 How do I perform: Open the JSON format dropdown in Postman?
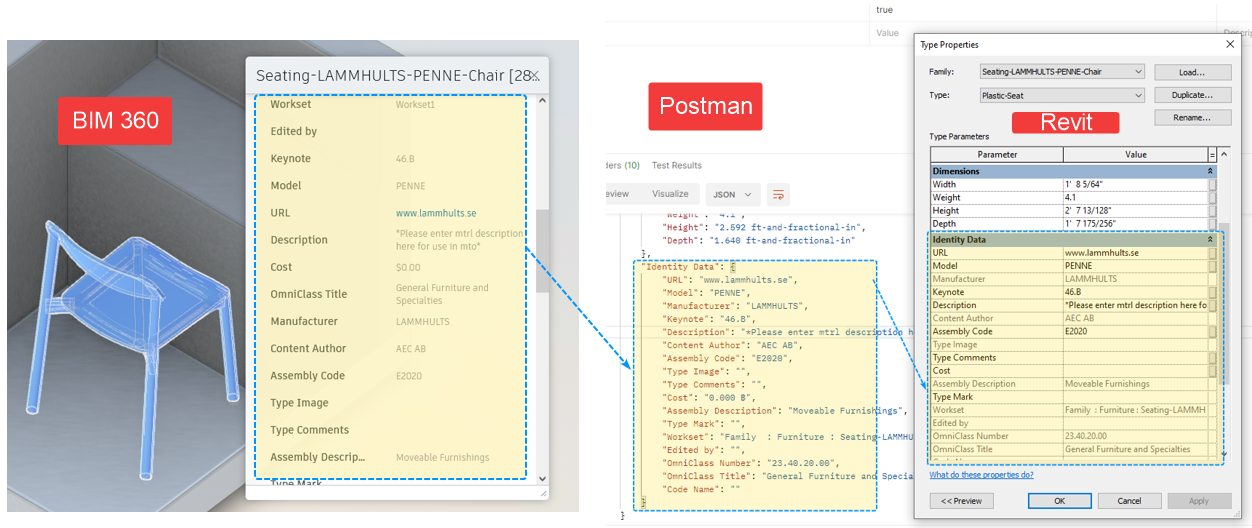pos(733,194)
